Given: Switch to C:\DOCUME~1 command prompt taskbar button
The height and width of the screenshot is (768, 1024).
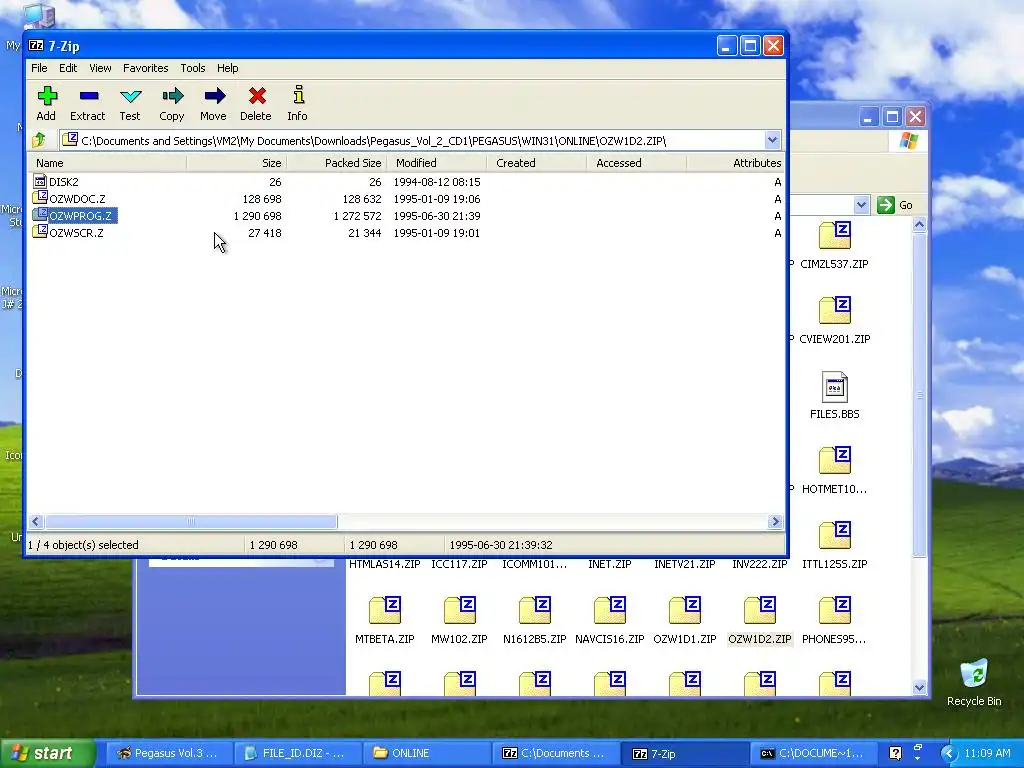Looking at the screenshot, I should pyautogui.click(x=812, y=754).
